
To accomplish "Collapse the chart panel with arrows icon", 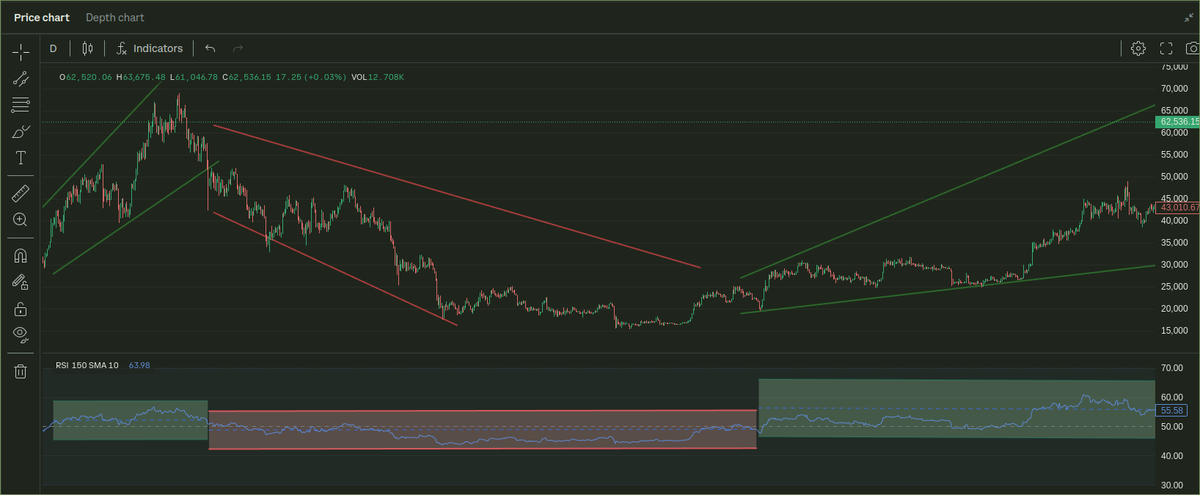I will pyautogui.click(x=1187, y=17).
